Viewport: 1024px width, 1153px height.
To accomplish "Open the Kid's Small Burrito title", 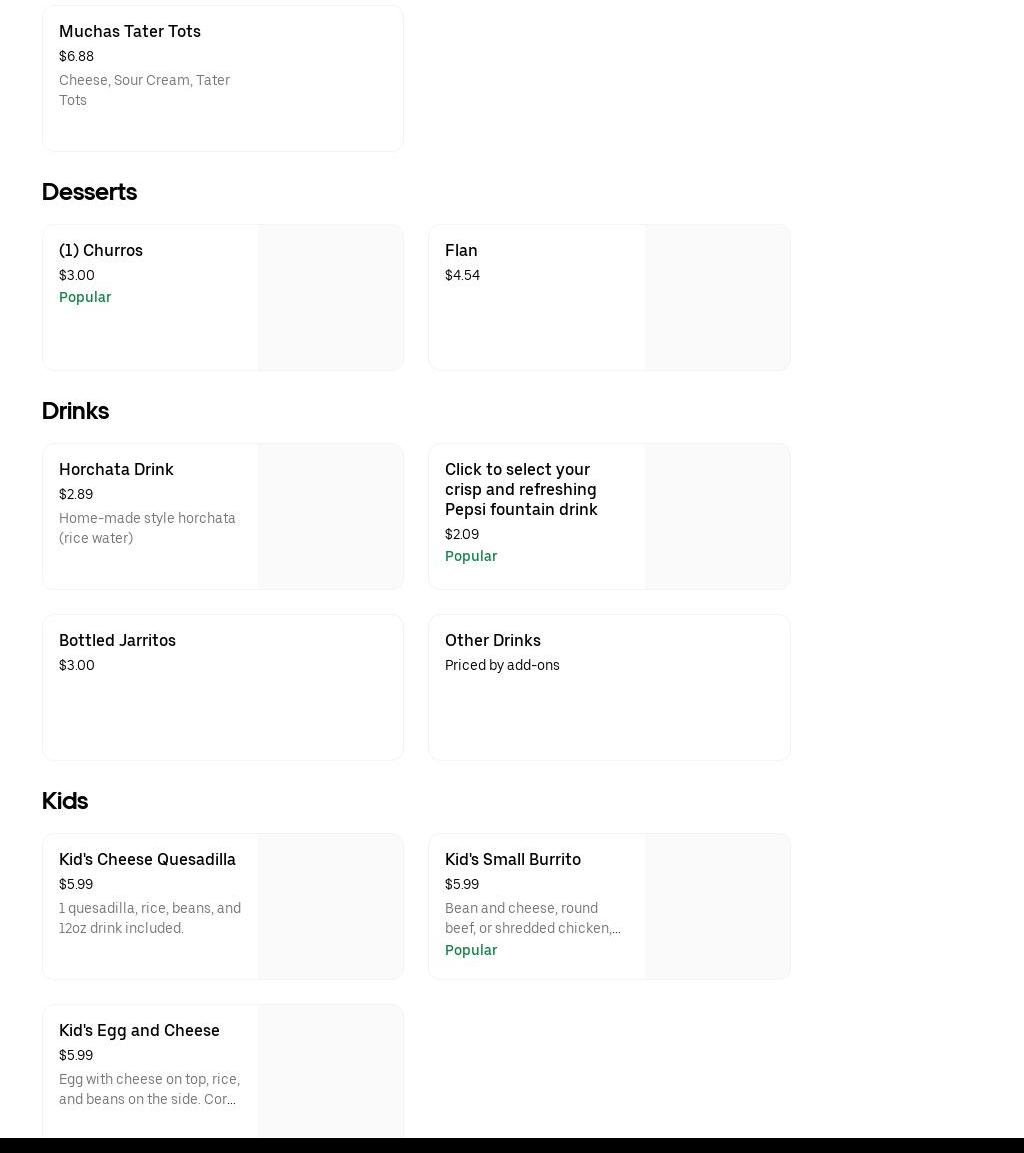I will click(512, 859).
